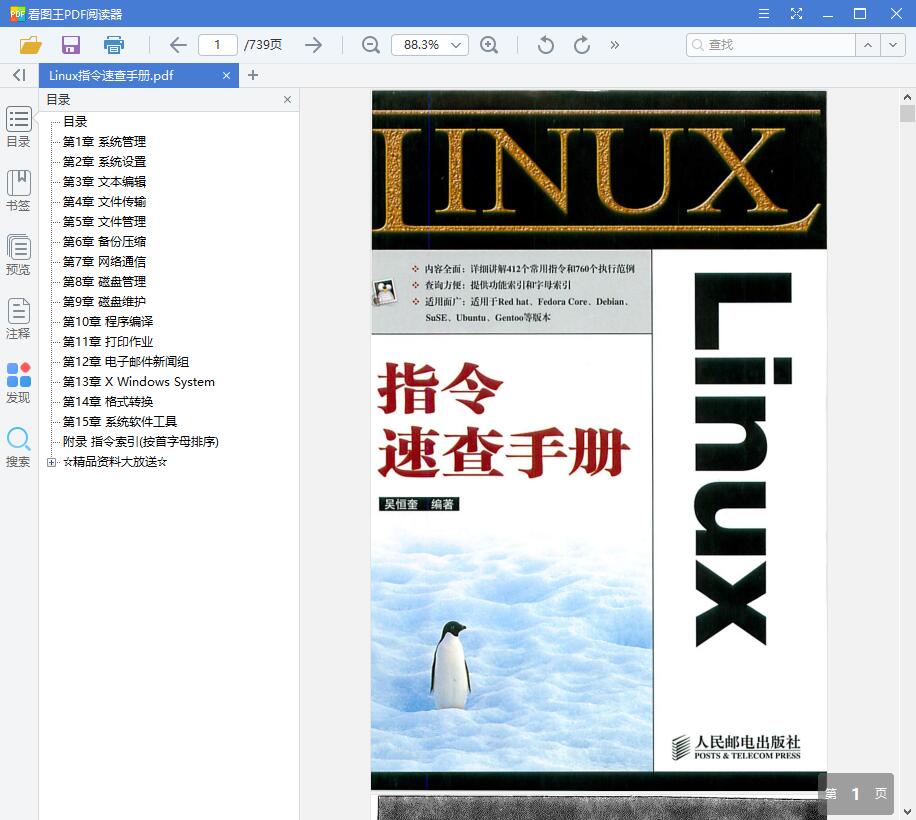Enter fullscreen mode via the expand arrows icon

pyautogui.click(x=796, y=13)
